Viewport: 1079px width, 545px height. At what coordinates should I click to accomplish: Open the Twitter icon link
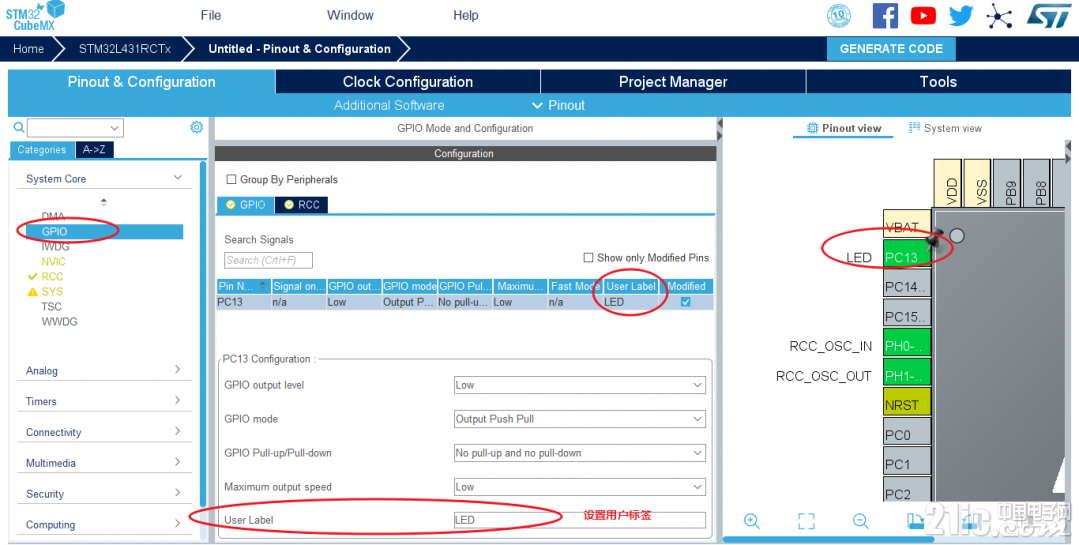pos(961,15)
